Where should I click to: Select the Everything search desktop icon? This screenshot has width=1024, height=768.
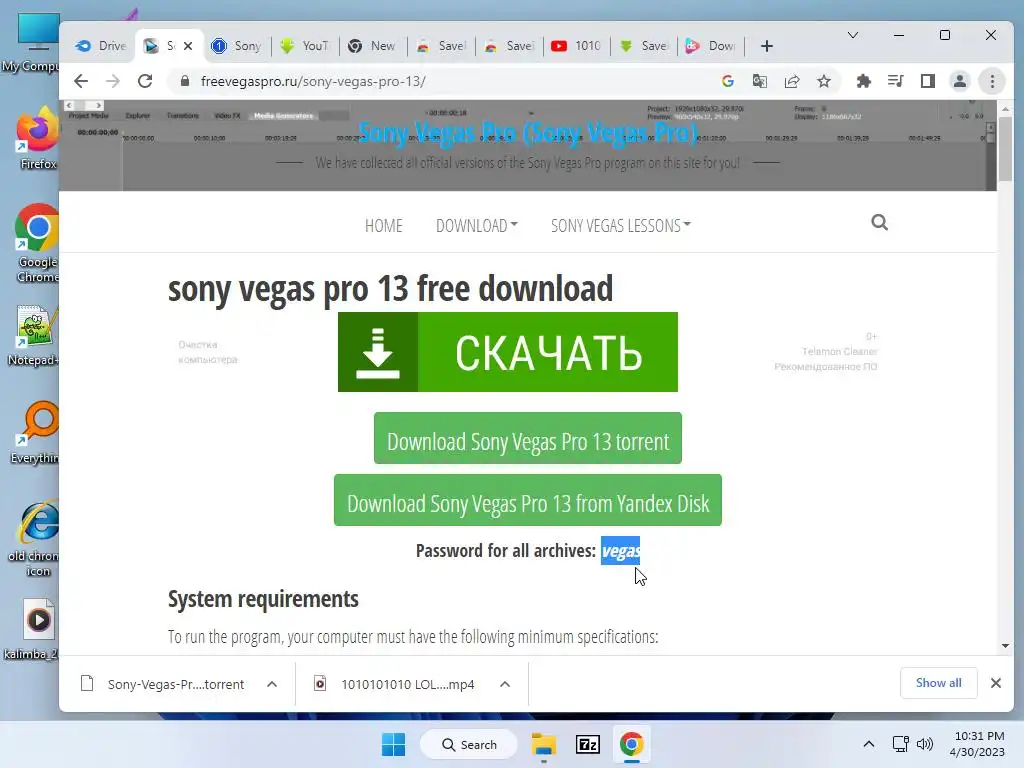coord(36,433)
